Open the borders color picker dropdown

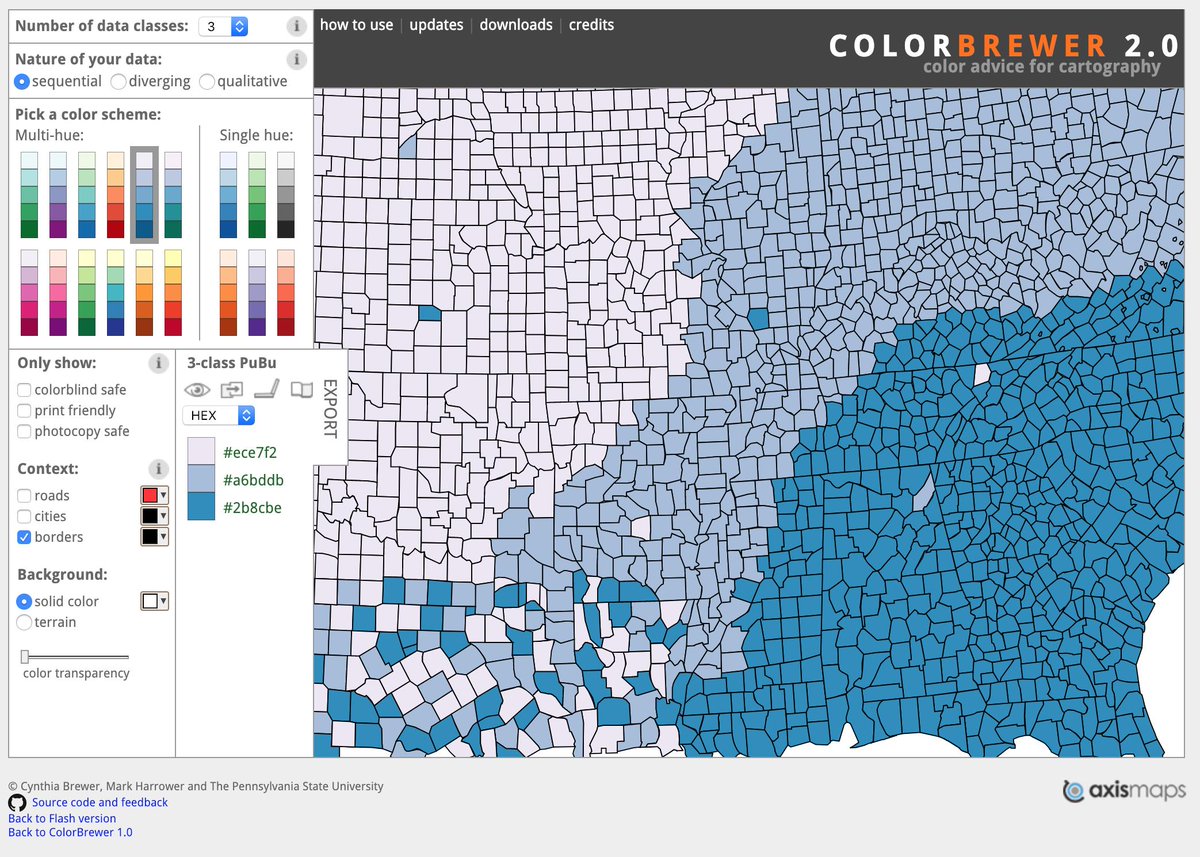pos(154,537)
